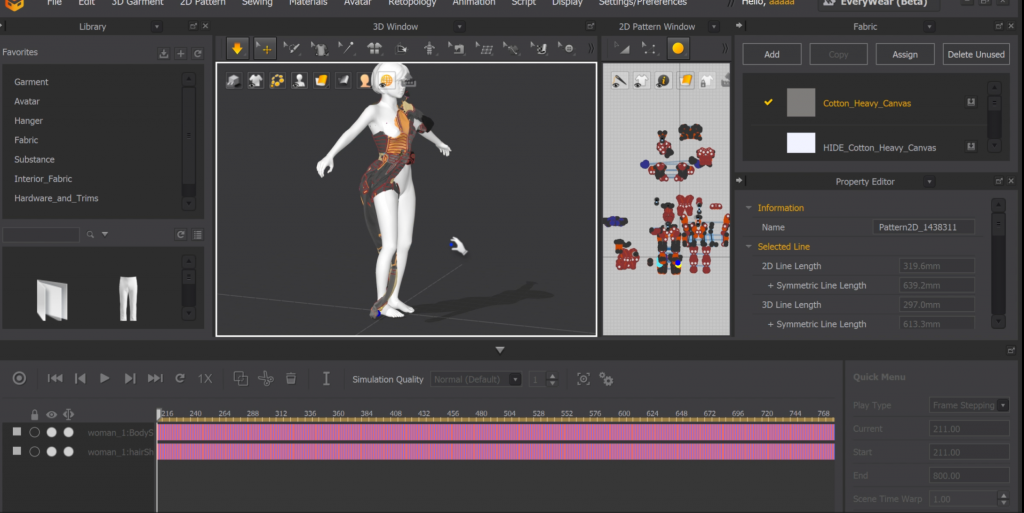Select the Select/Move tool in 3D toolbar

click(x=265, y=47)
